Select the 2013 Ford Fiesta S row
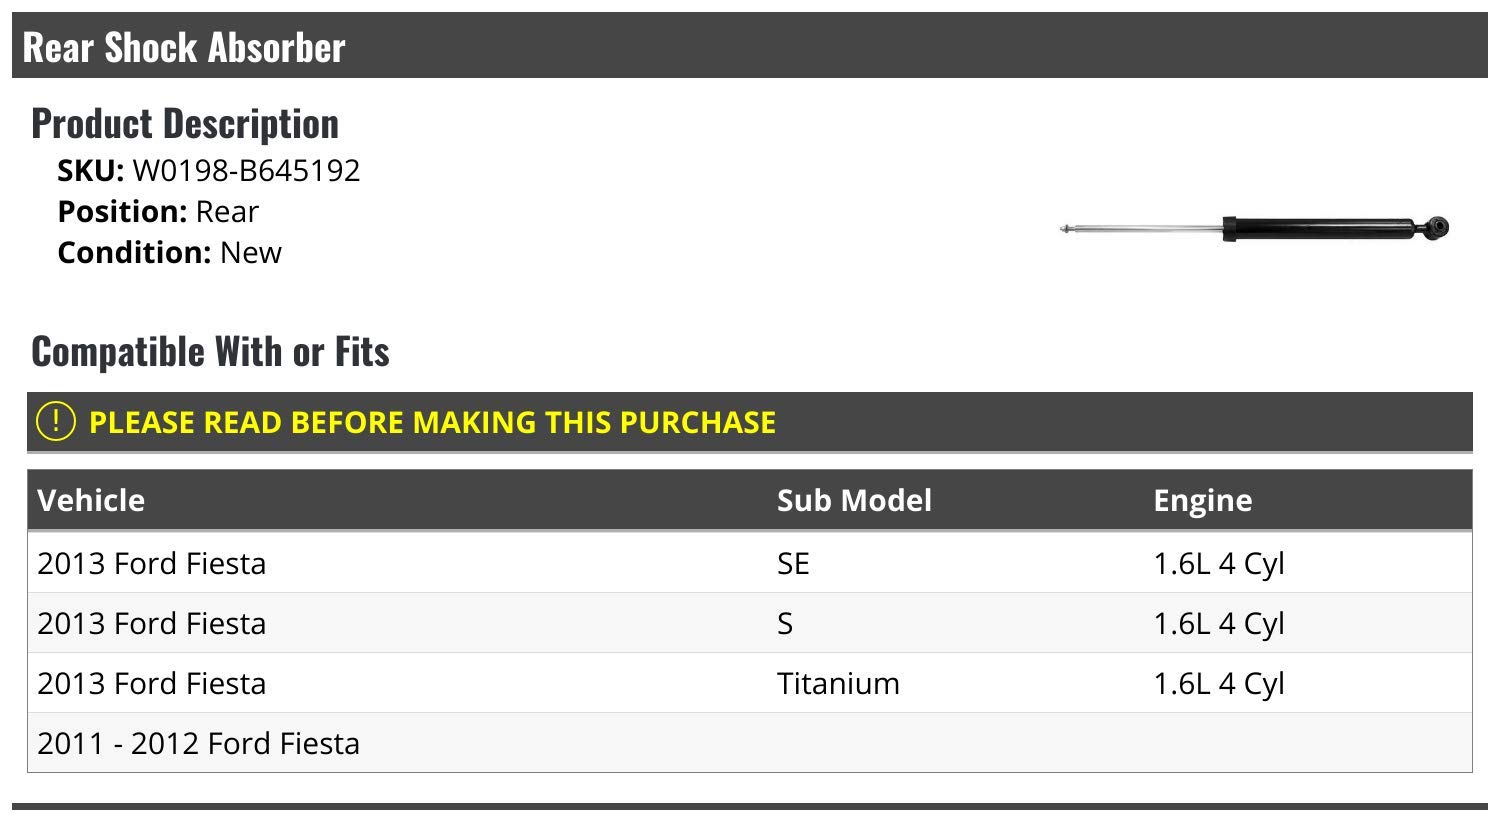Image resolution: width=1500 pixels, height=822 pixels. click(750, 623)
